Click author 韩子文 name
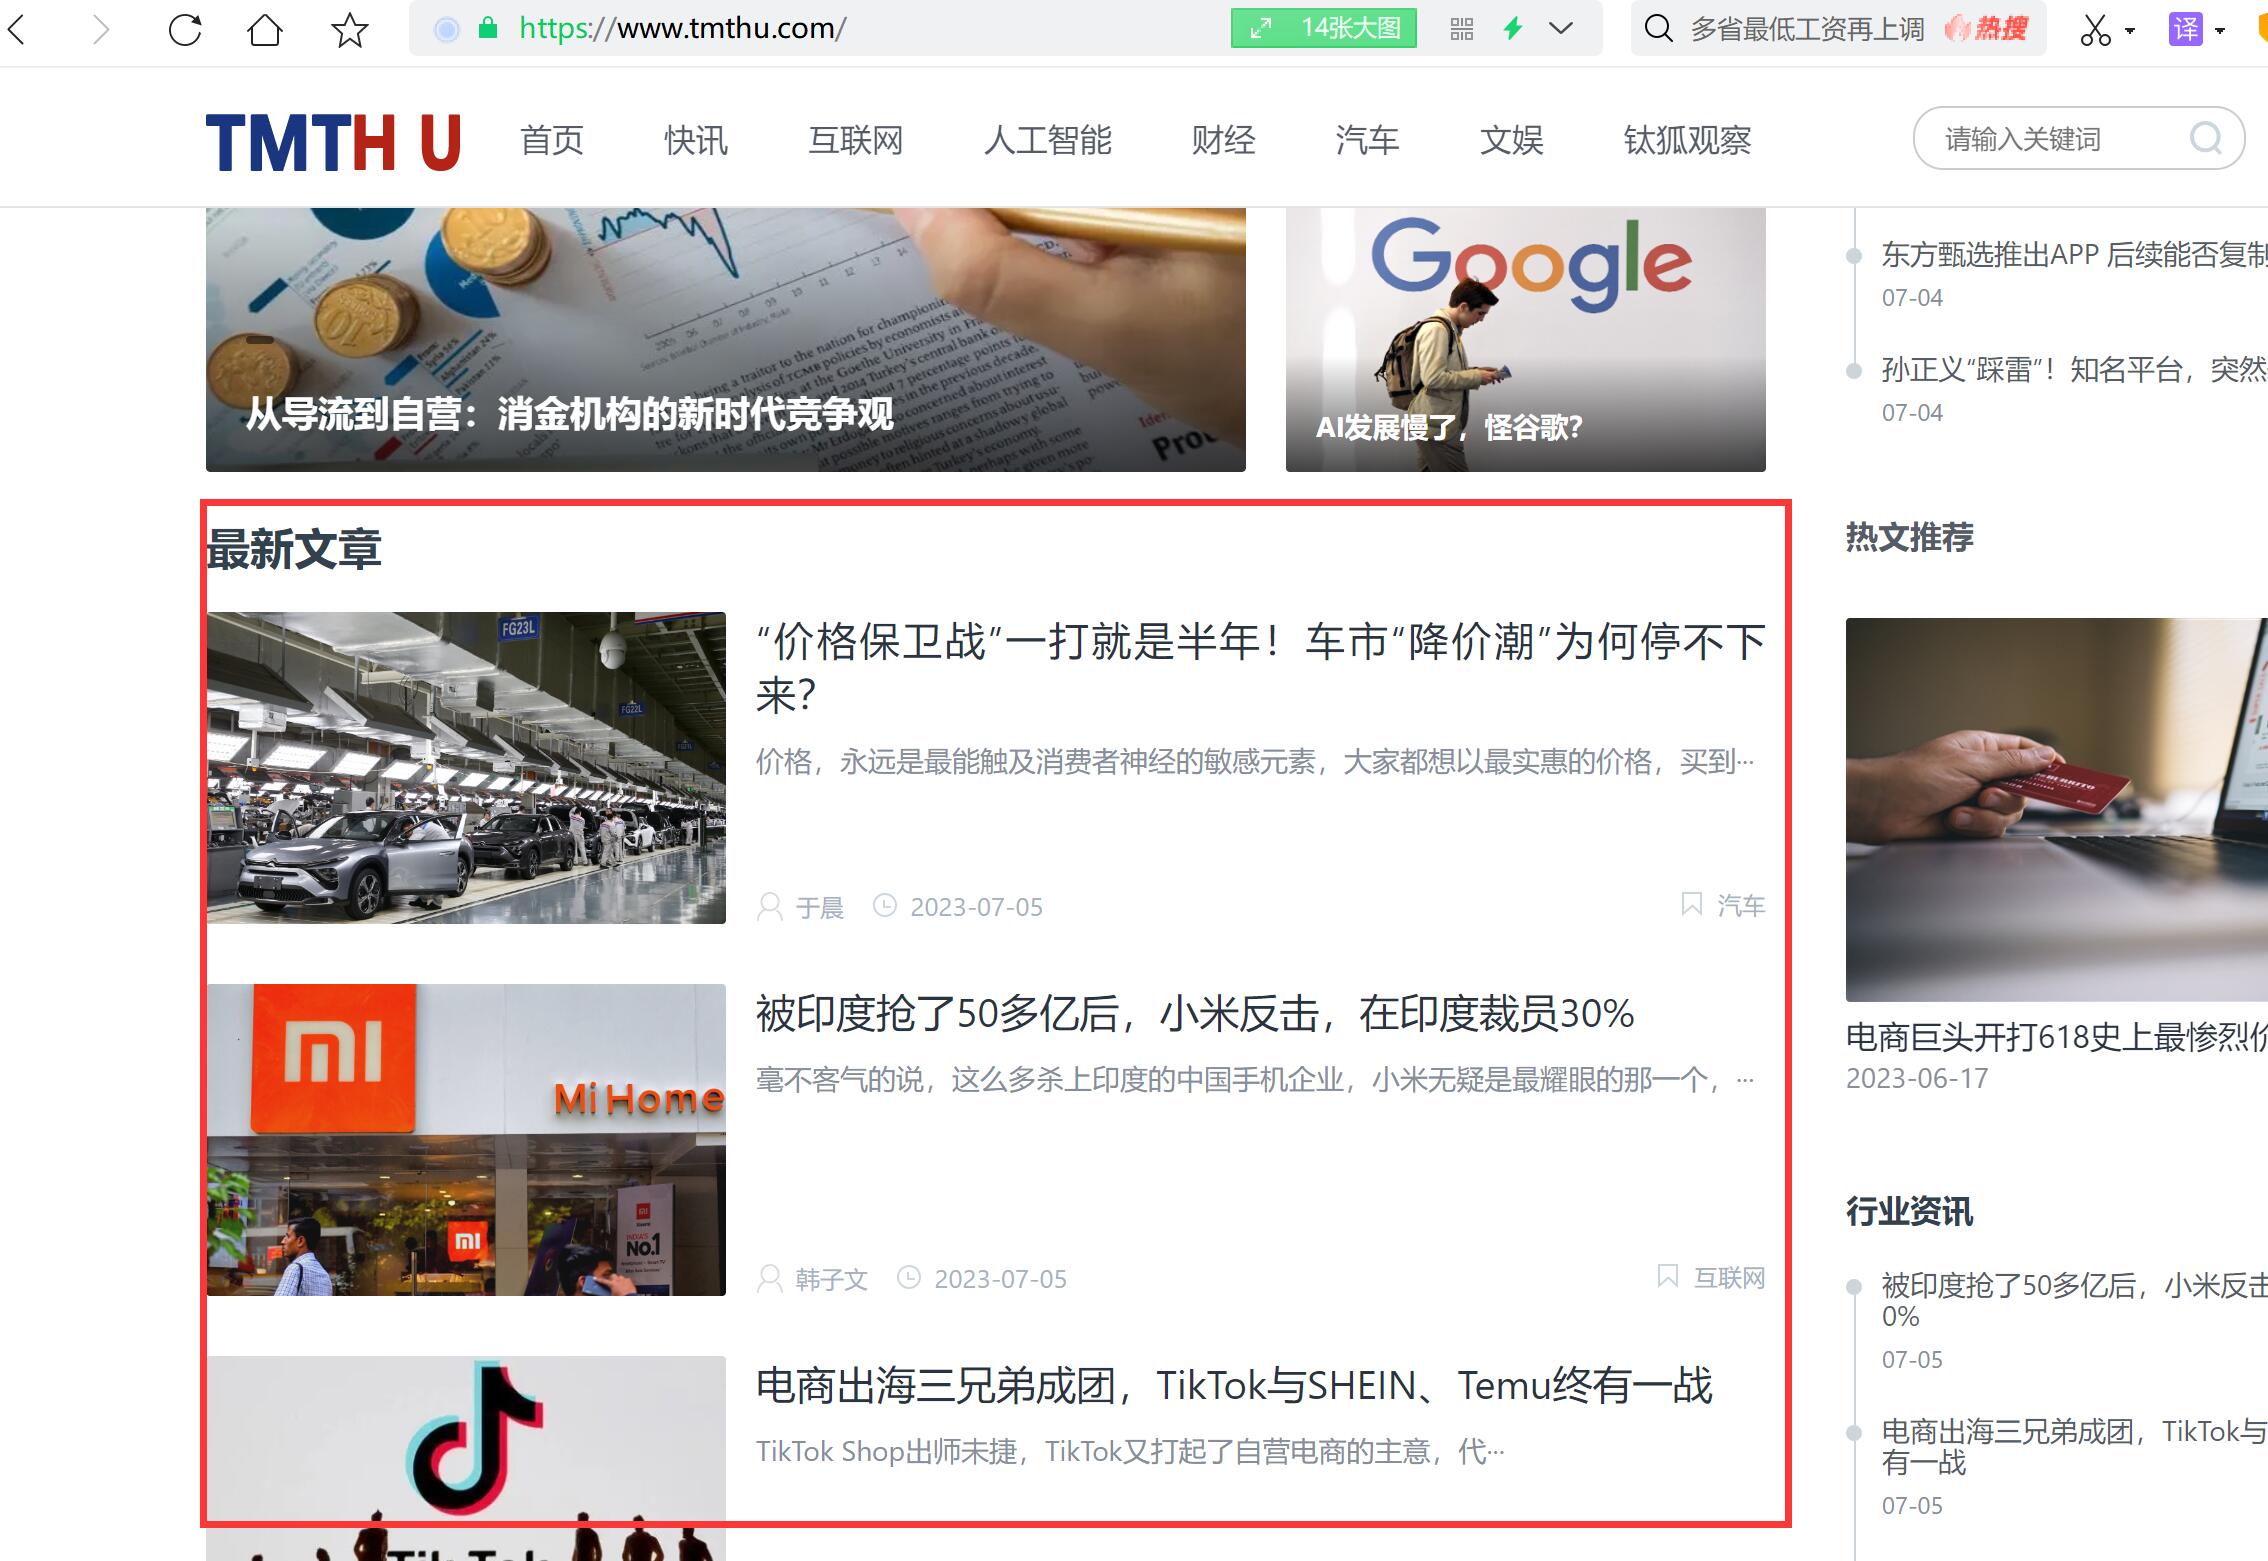Viewport: 2268px width, 1561px height. (832, 1279)
